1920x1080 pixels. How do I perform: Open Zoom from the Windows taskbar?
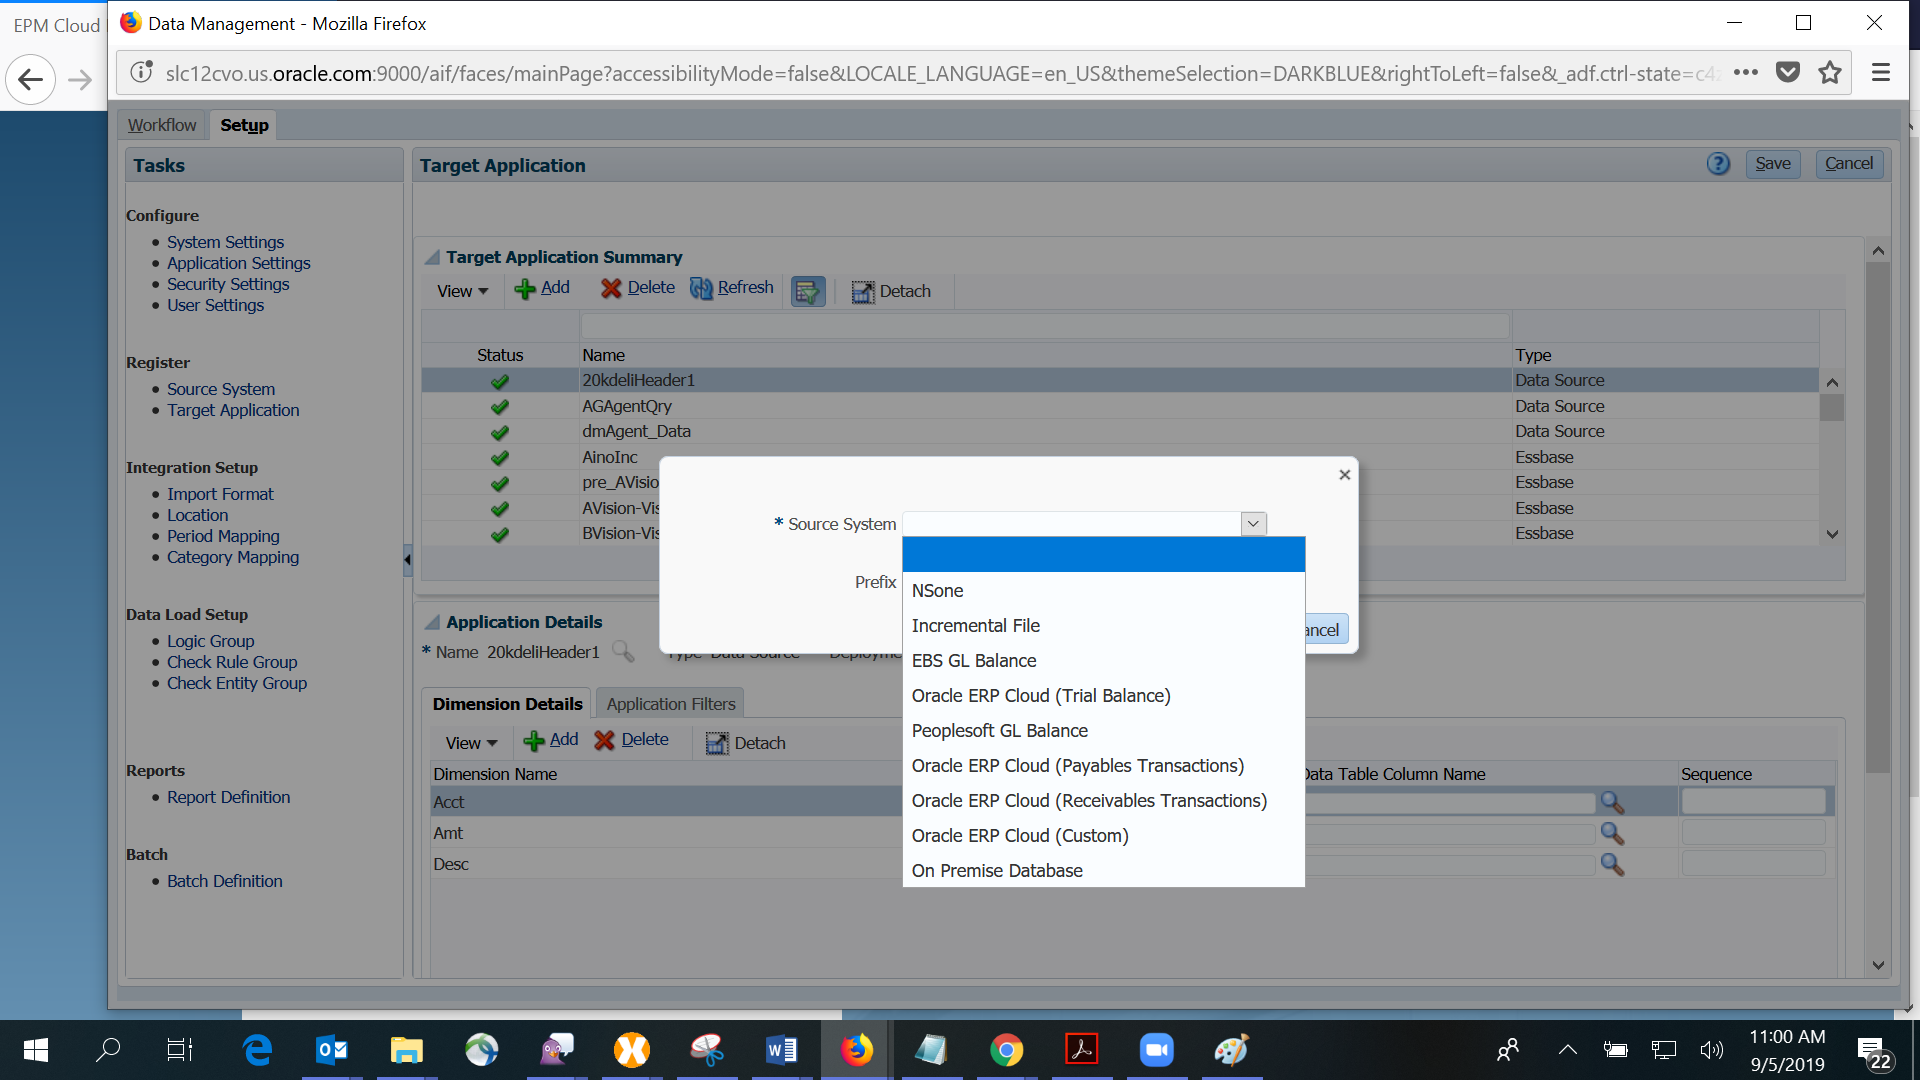click(x=1156, y=1050)
